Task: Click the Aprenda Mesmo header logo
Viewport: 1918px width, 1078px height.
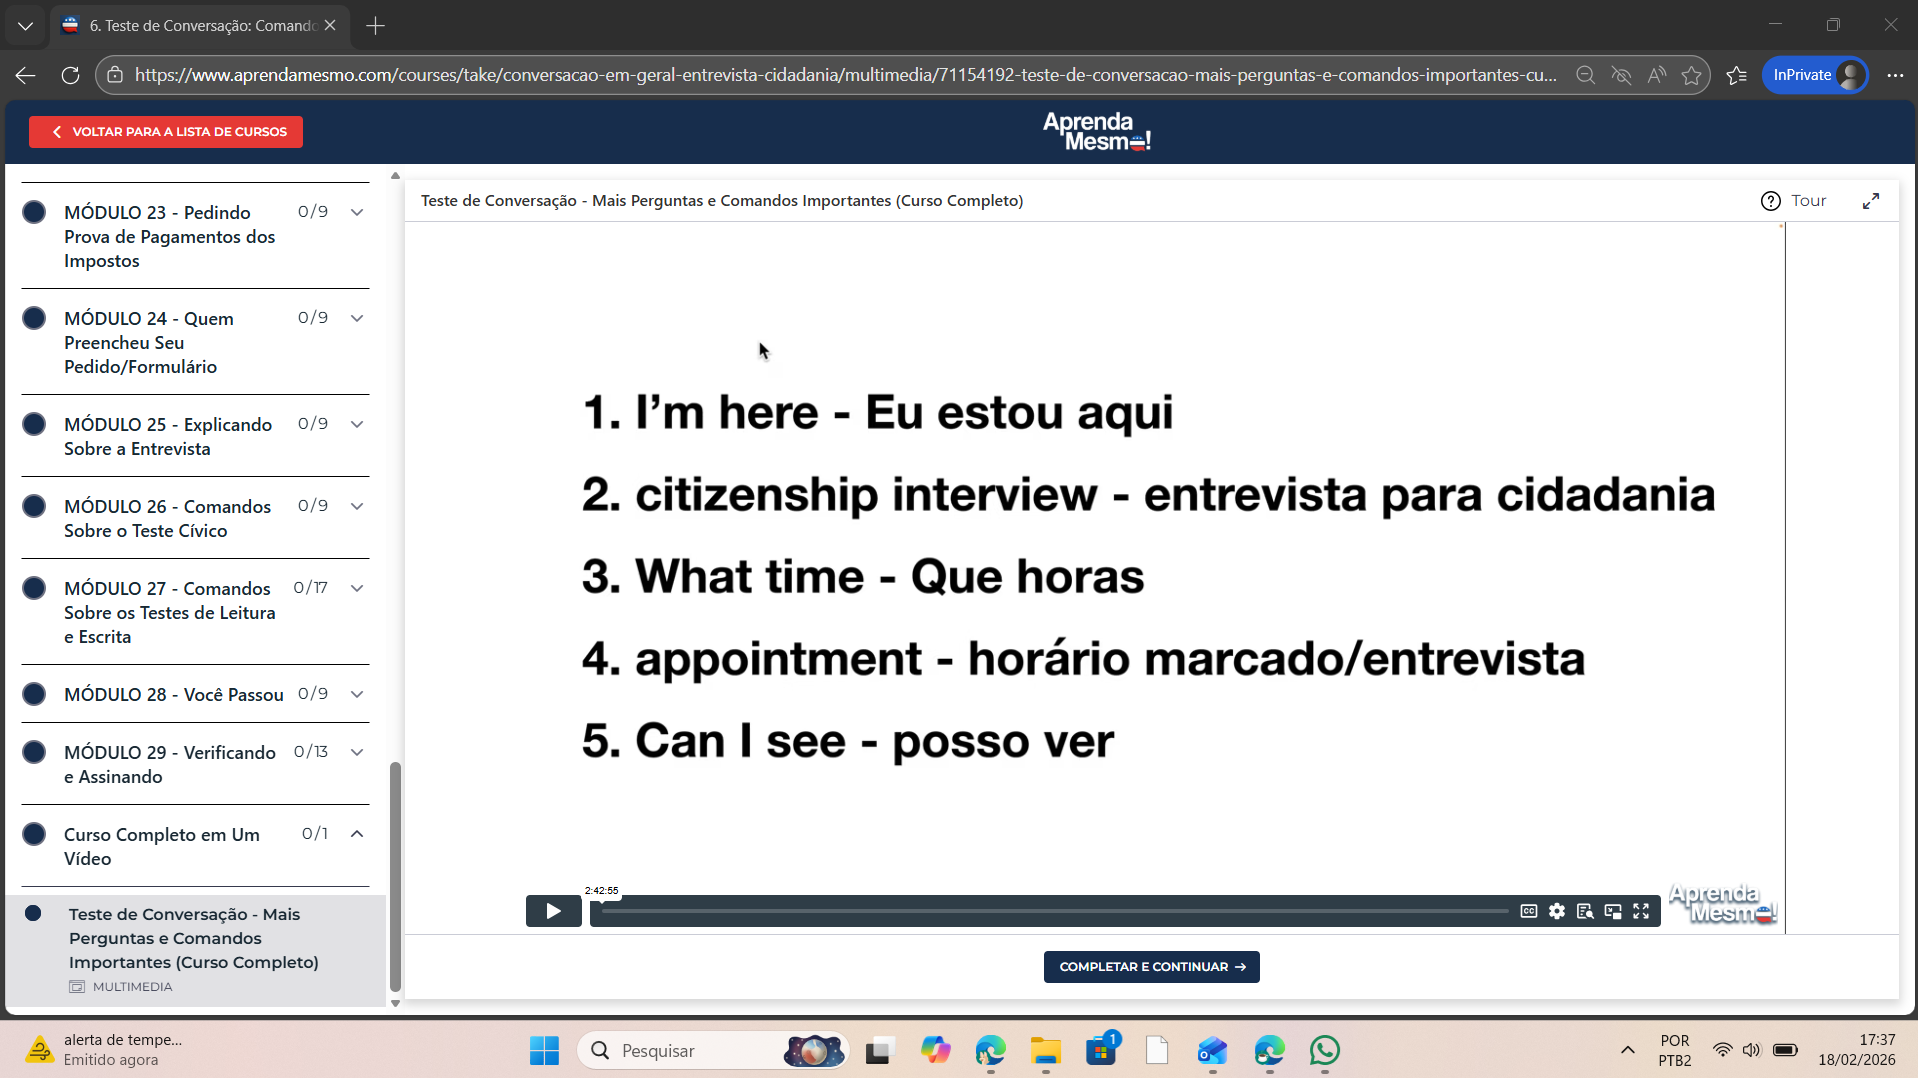Action: click(x=1096, y=132)
